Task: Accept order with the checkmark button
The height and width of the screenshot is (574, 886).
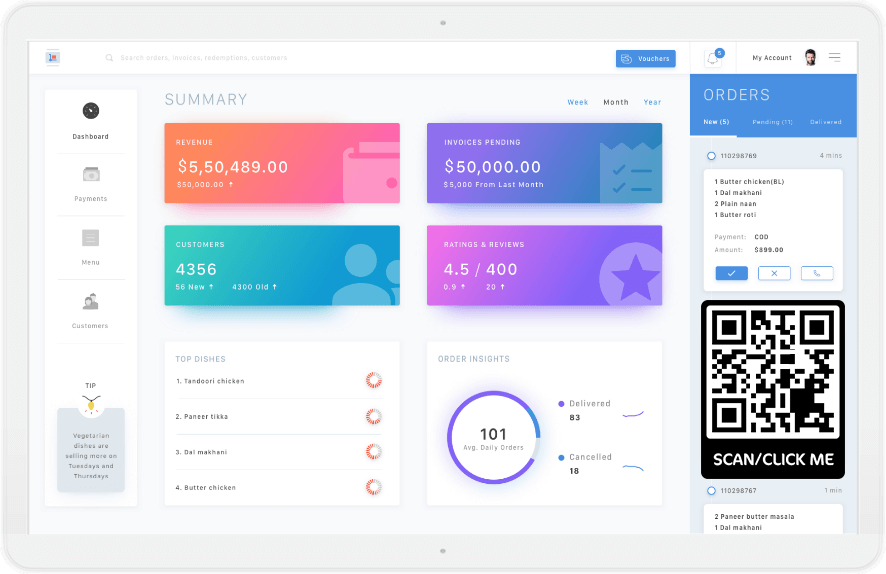Action: coord(732,273)
